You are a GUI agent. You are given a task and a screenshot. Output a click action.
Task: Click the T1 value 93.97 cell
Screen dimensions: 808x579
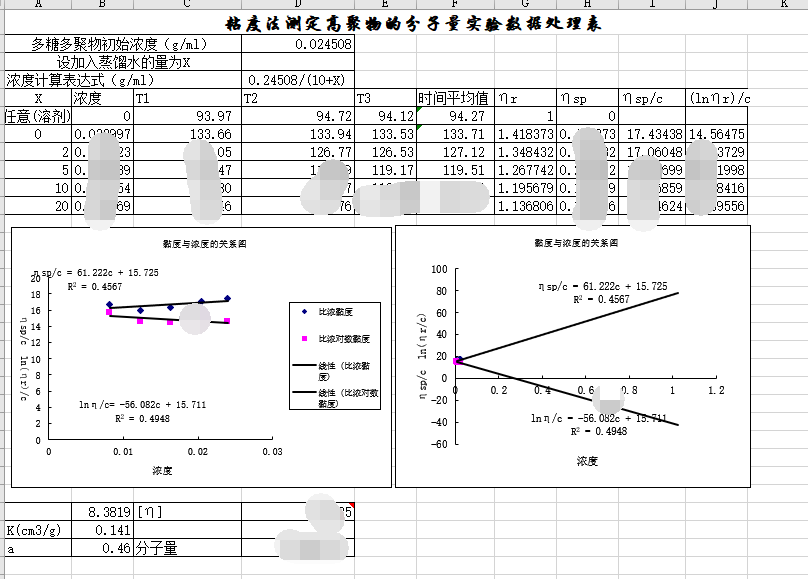[x=187, y=116]
